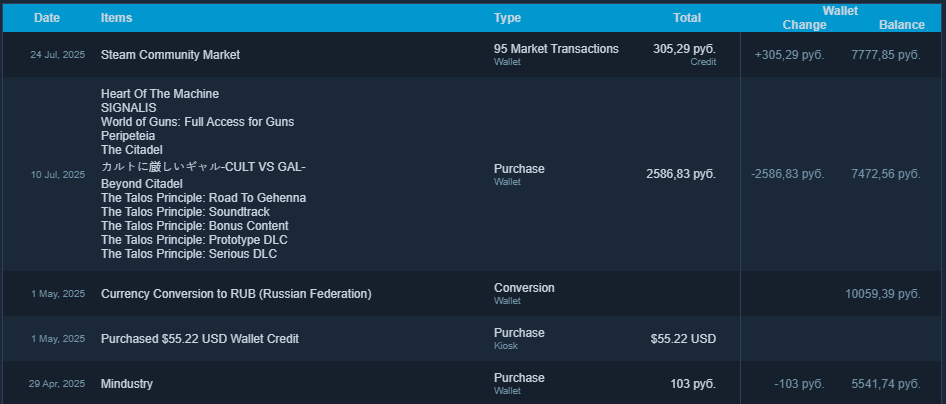Click the Total column header
946x404 pixels.
click(687, 18)
